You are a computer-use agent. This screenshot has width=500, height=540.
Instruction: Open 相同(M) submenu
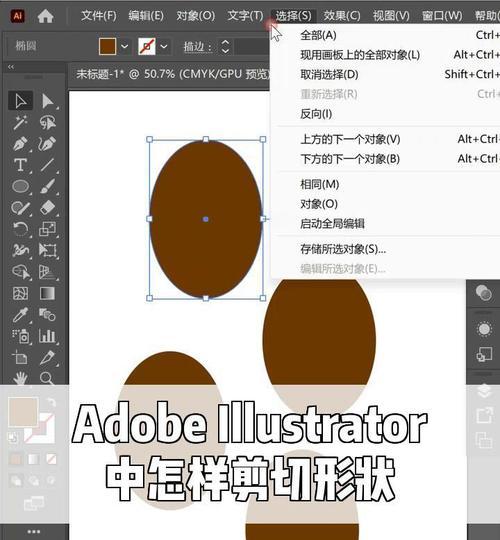(x=385, y=184)
